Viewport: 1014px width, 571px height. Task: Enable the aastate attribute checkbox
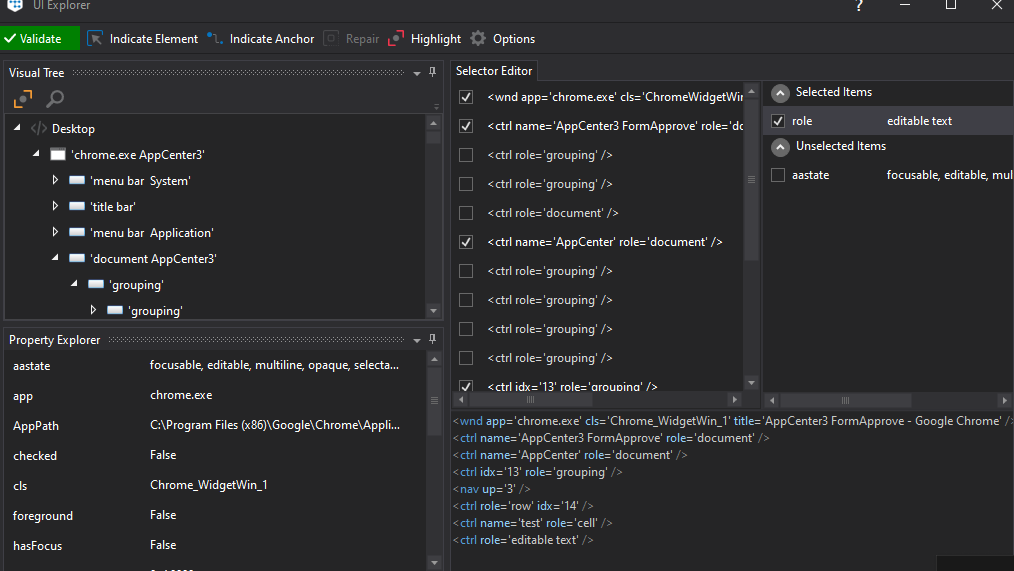coord(778,175)
